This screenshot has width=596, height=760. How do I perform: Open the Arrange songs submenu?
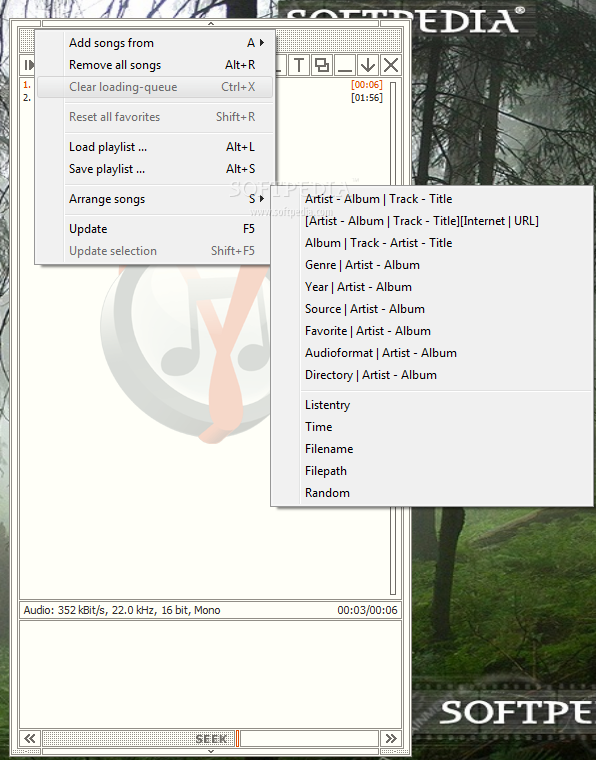155,199
